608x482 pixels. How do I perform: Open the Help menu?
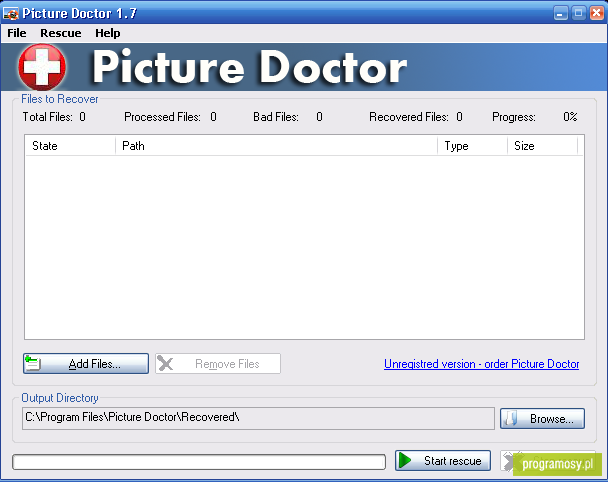108,33
